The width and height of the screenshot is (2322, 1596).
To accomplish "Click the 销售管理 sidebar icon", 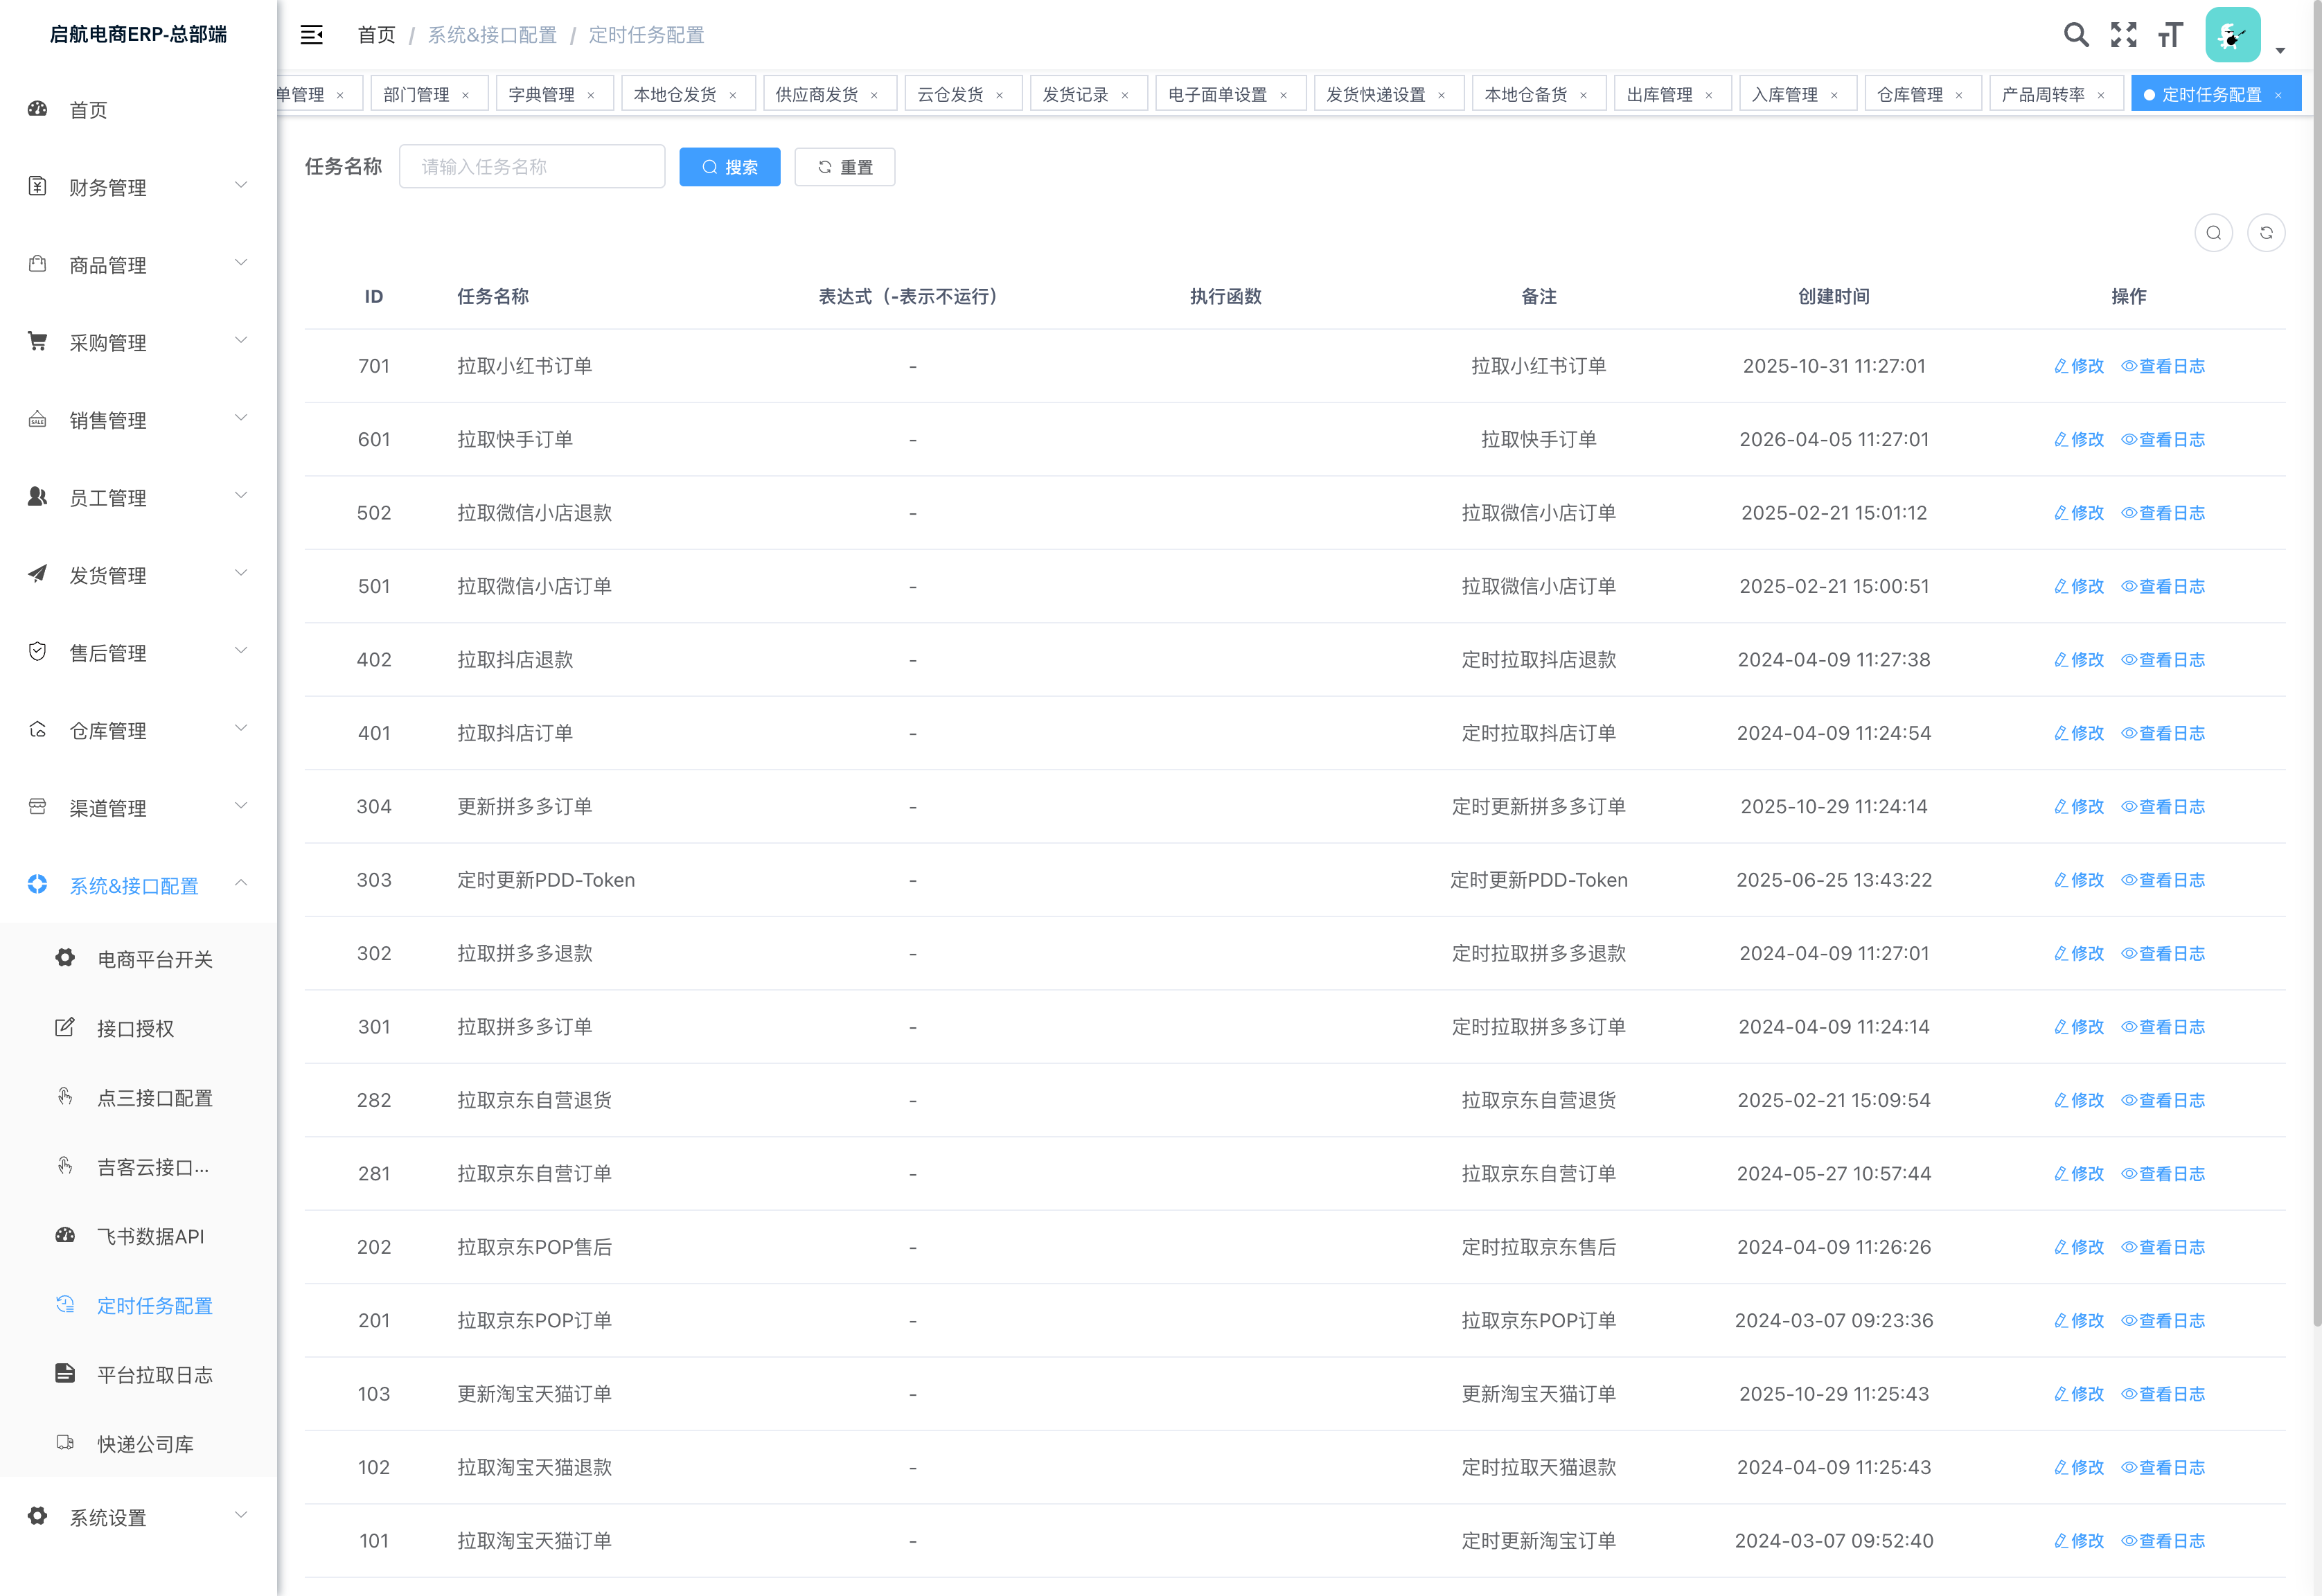I will pyautogui.click(x=38, y=419).
